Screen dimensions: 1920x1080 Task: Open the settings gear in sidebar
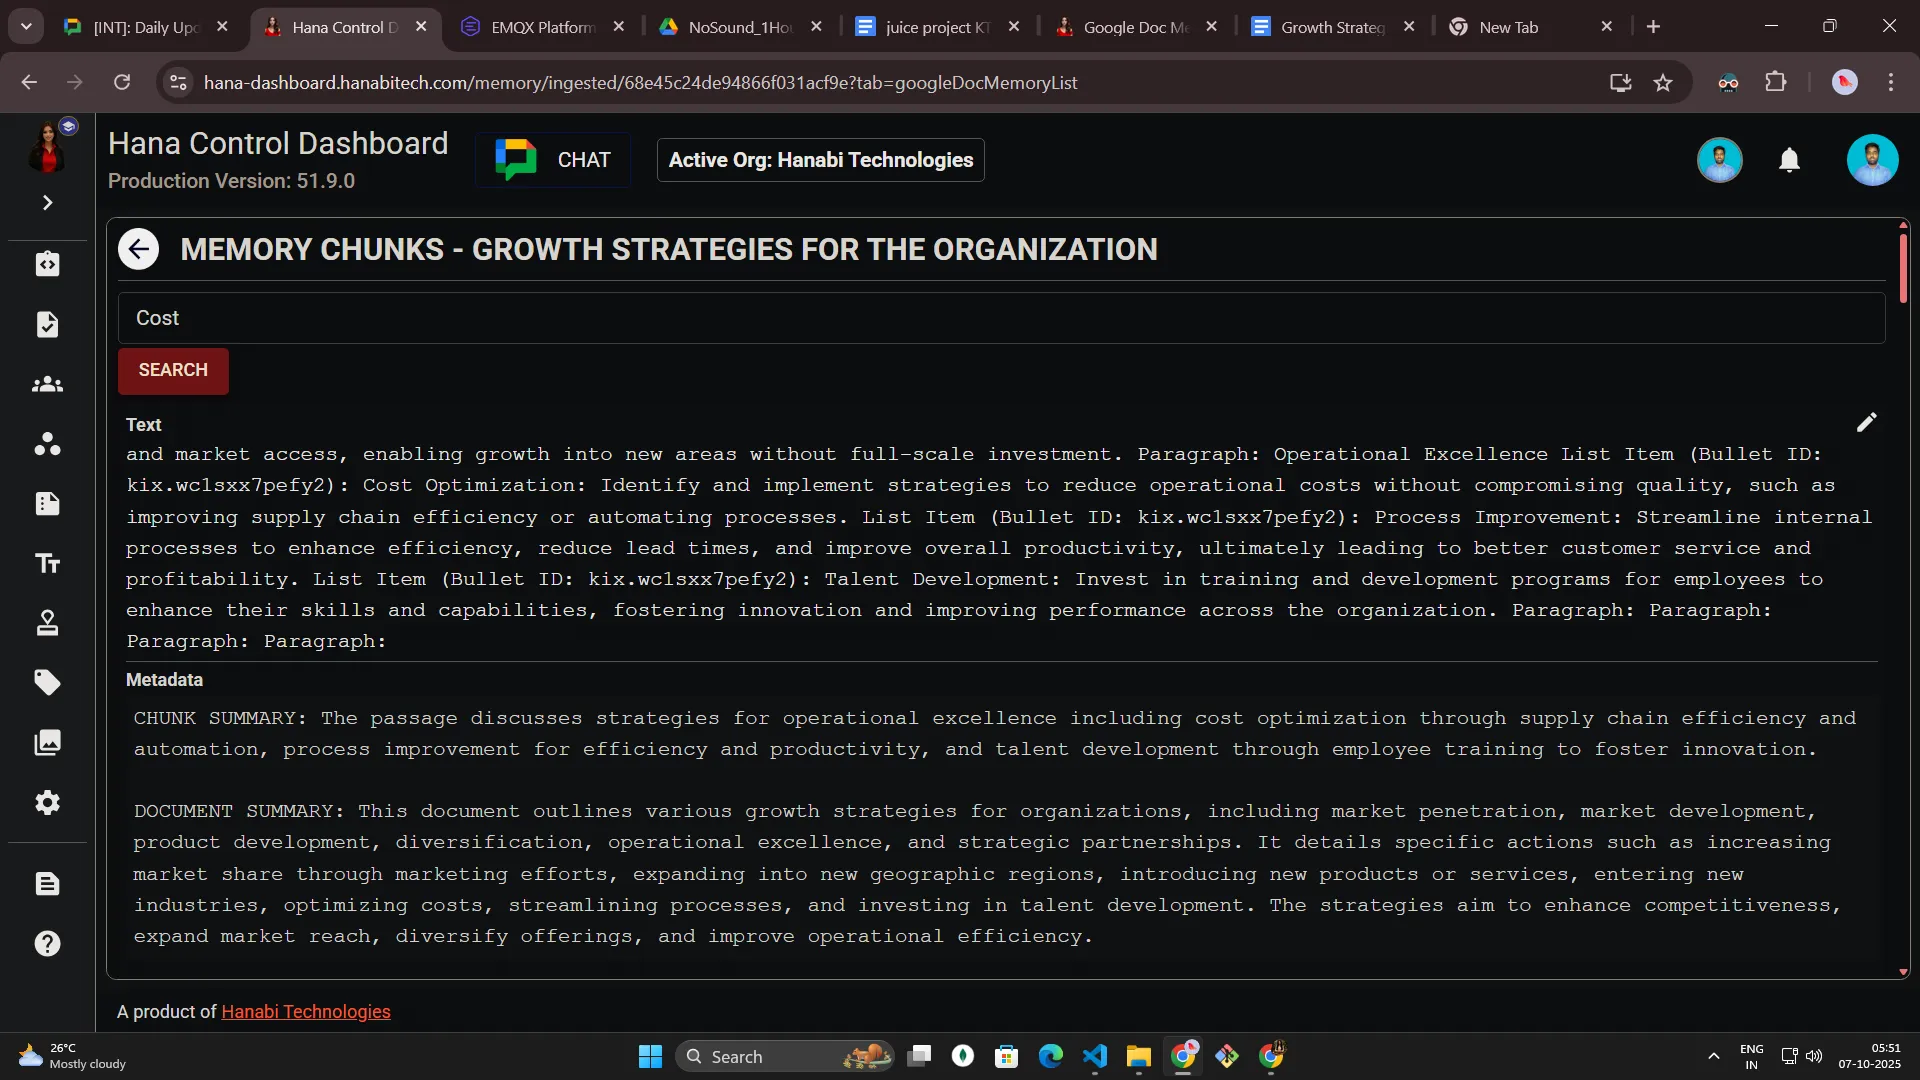click(47, 803)
